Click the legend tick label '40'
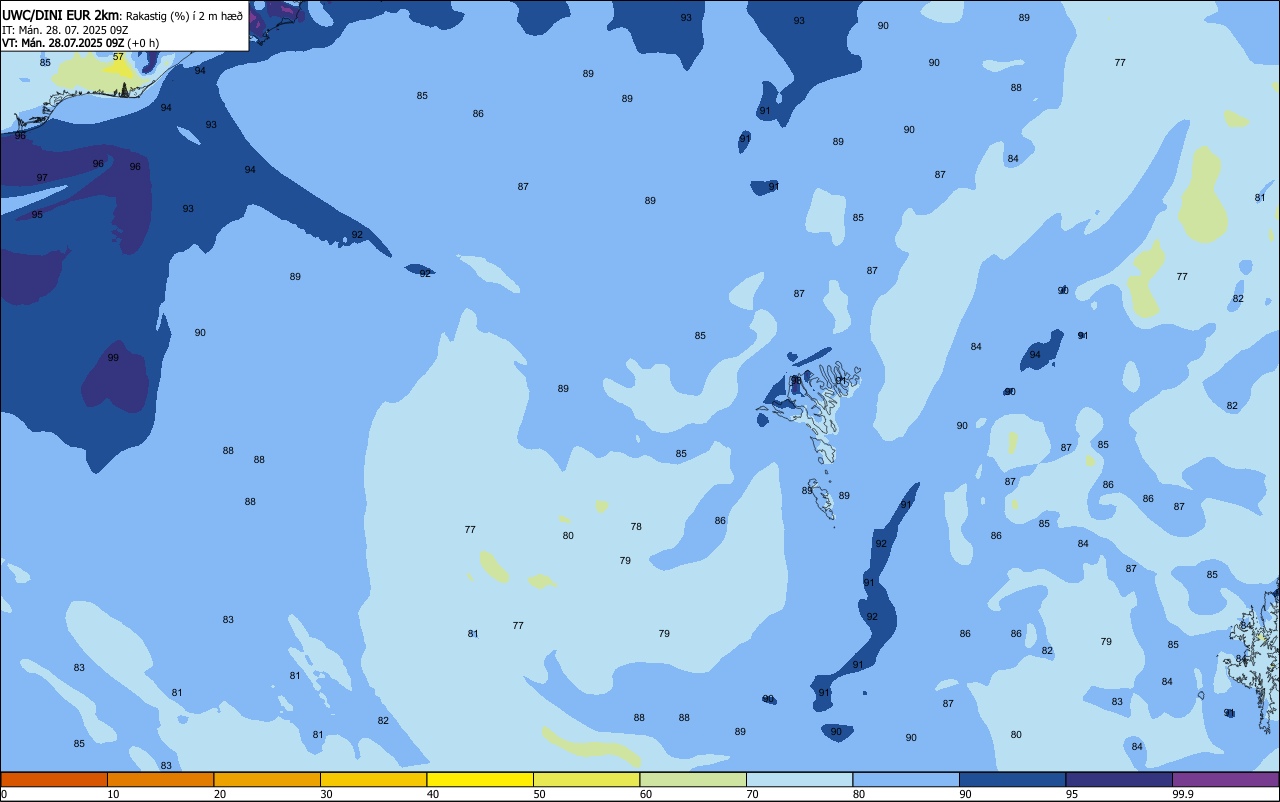 click(433, 794)
